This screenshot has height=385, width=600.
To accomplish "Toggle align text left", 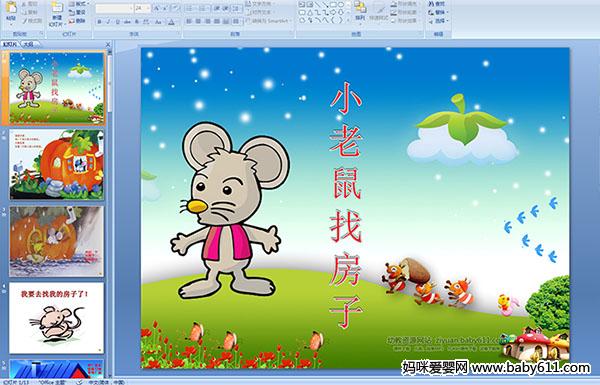I will click(x=189, y=21).
